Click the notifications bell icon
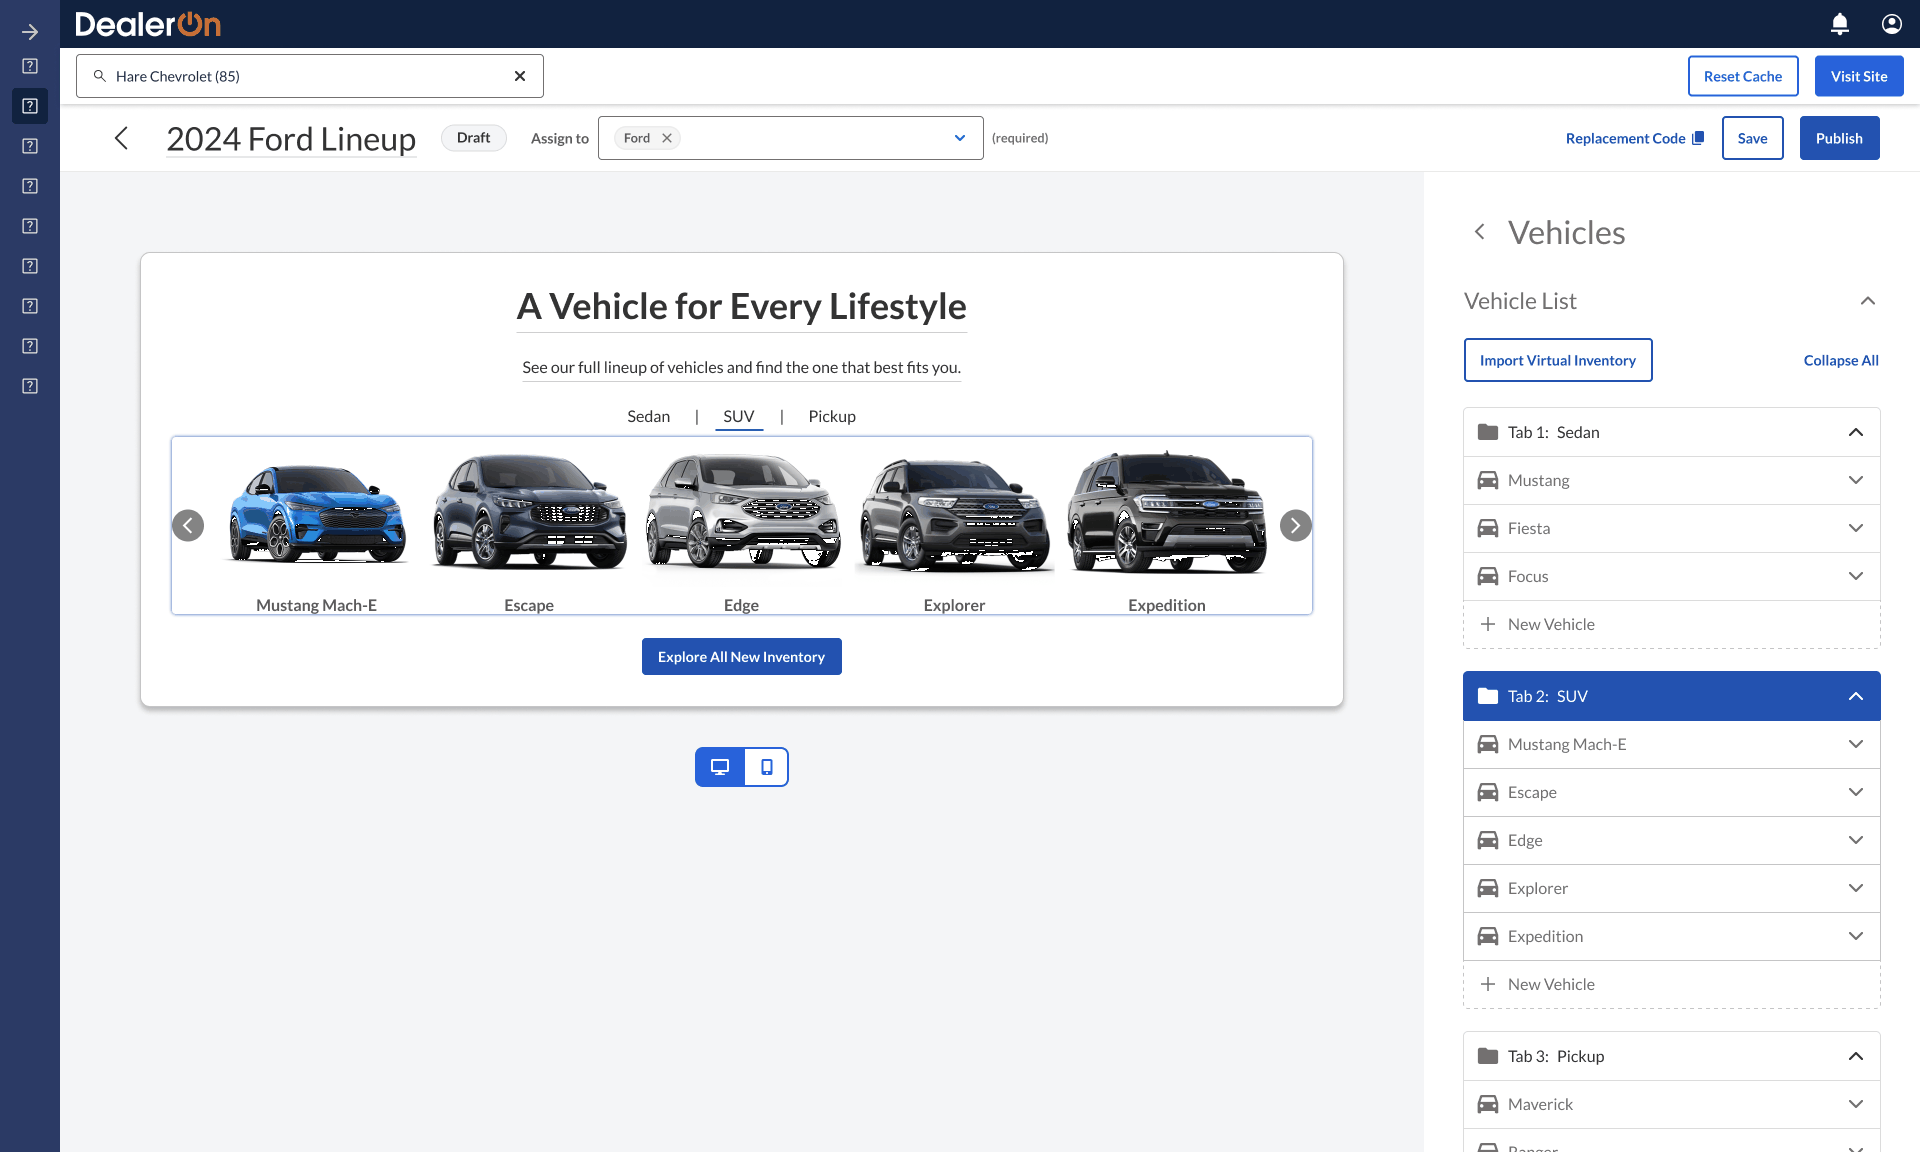The image size is (1920, 1152). coord(1839,24)
